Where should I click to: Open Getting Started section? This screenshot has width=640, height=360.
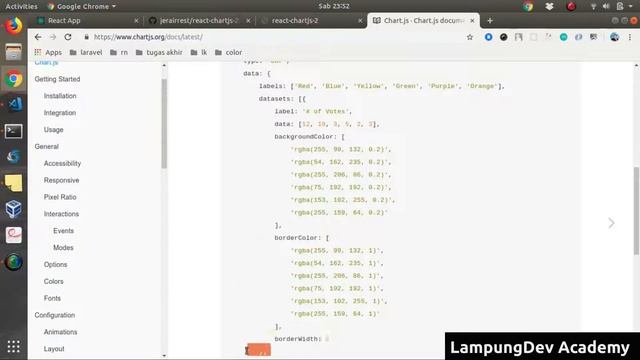coord(57,79)
